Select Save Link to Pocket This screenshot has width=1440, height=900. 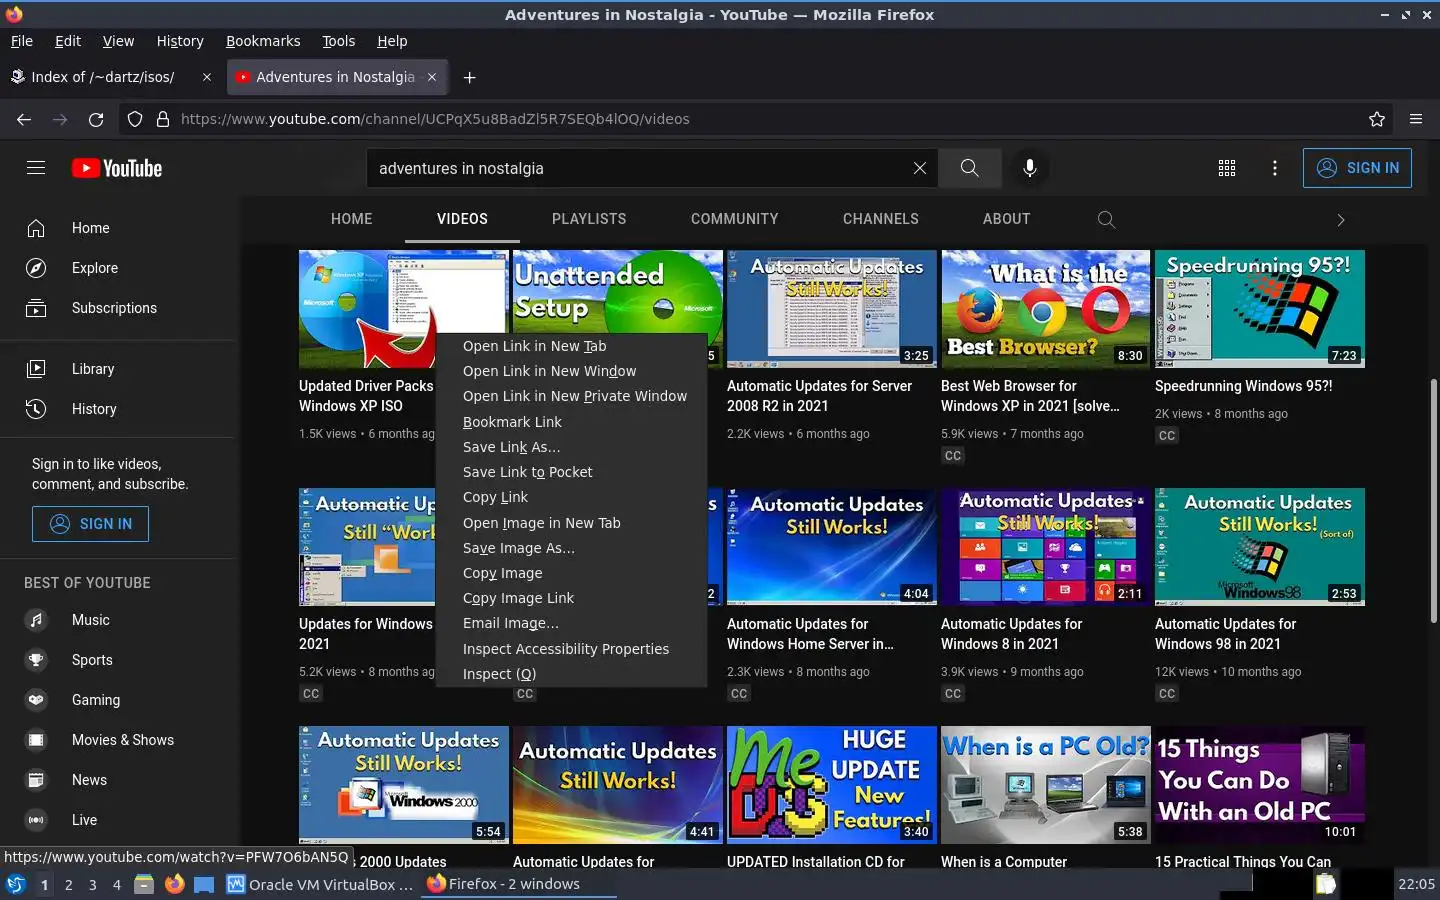(x=571, y=472)
